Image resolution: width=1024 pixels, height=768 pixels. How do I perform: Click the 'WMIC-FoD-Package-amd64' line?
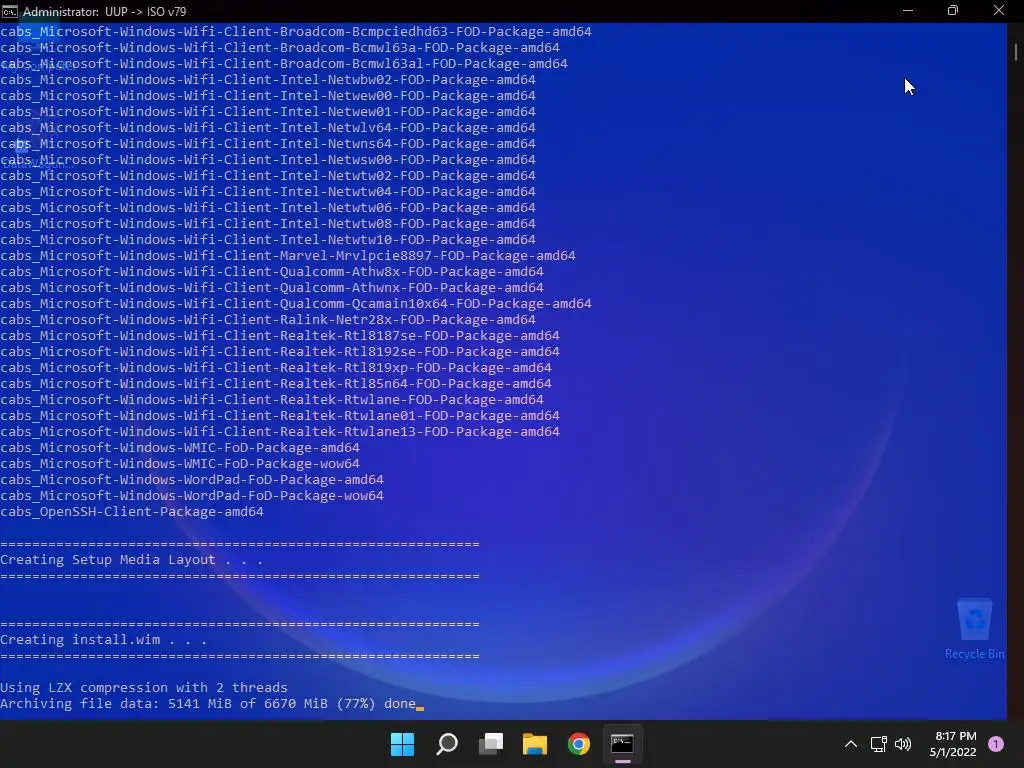point(180,448)
